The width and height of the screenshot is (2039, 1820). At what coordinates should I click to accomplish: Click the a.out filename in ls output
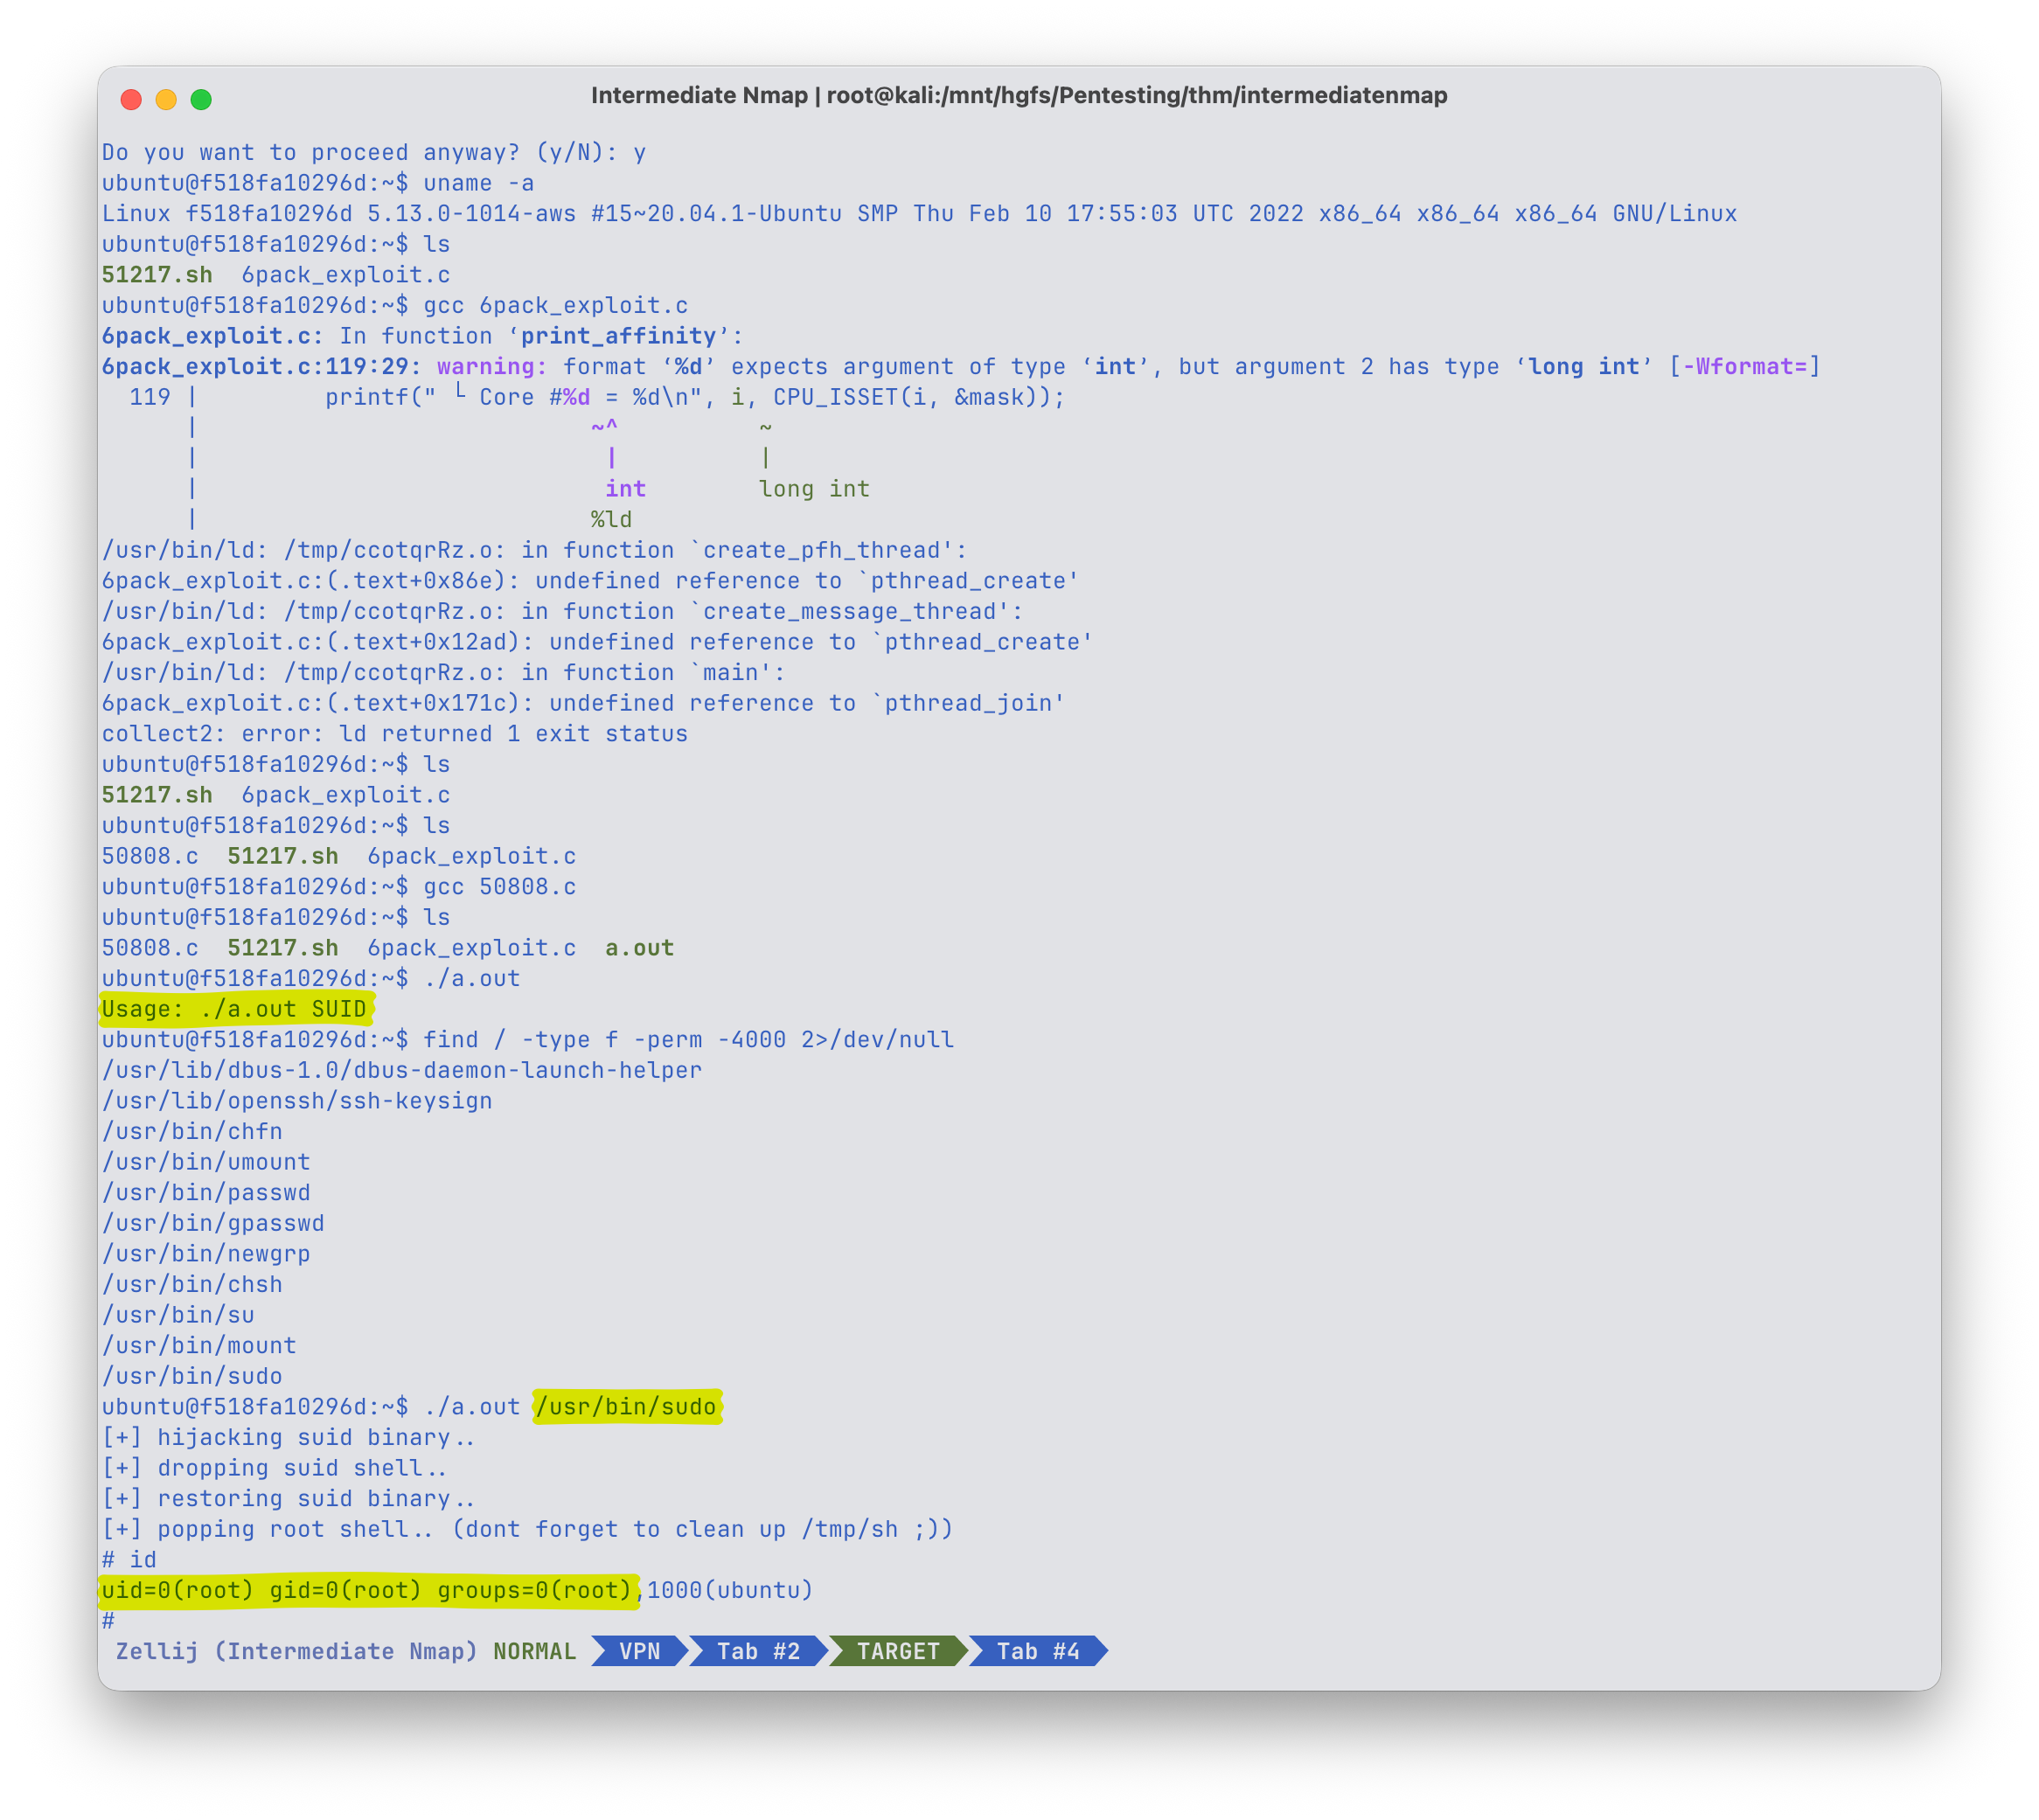click(640, 948)
